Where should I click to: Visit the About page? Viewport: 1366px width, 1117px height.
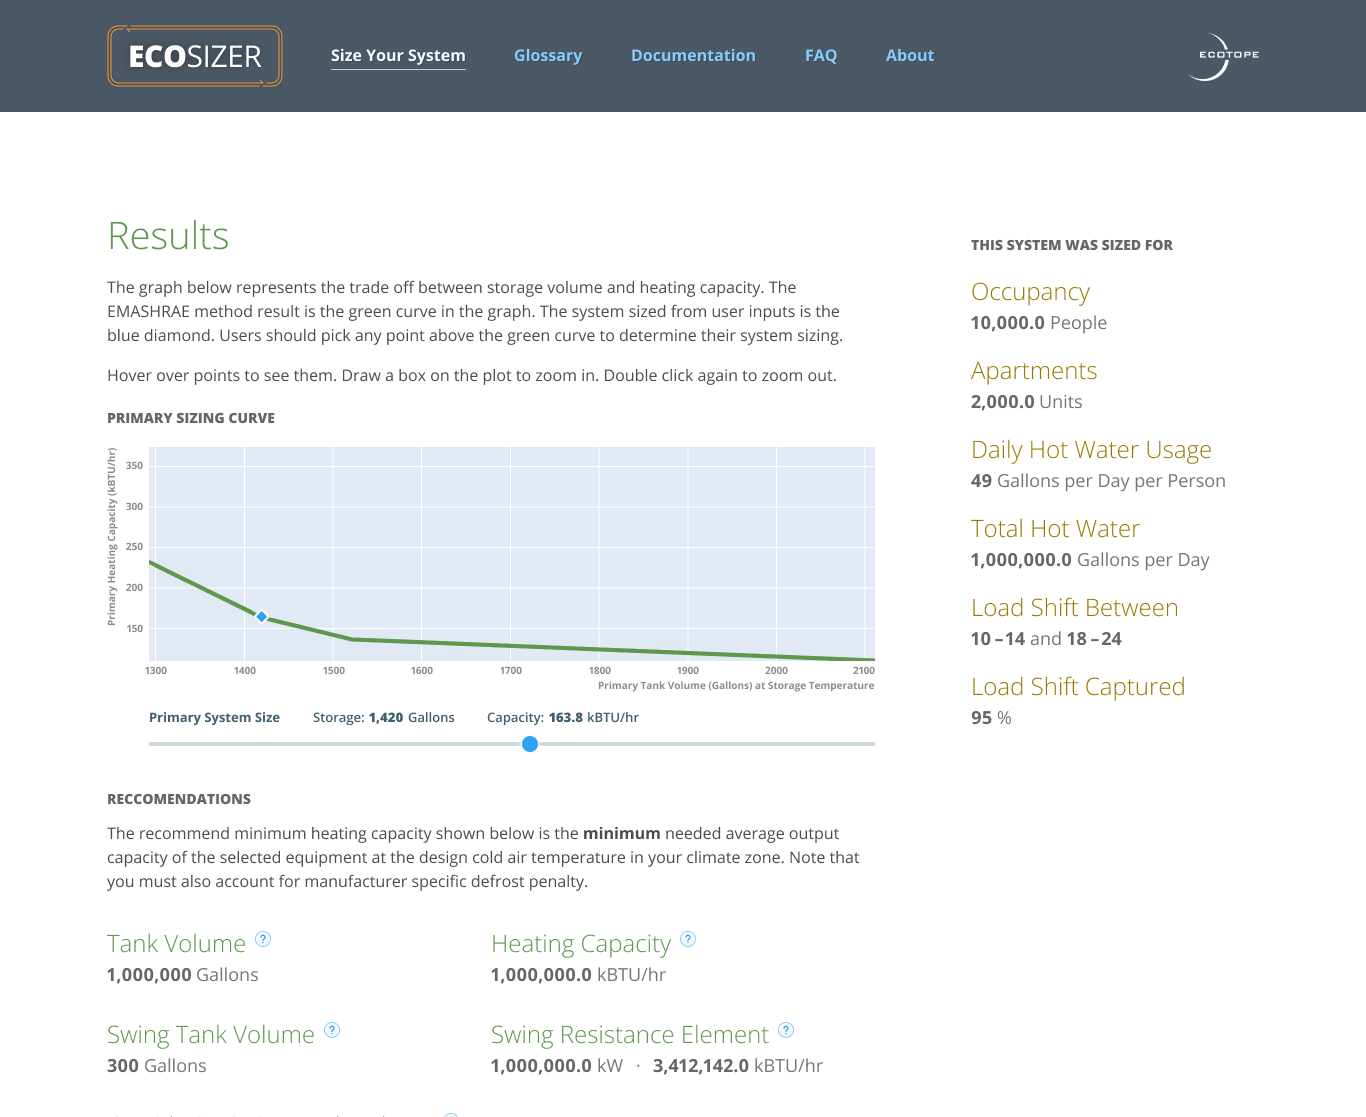tap(909, 55)
